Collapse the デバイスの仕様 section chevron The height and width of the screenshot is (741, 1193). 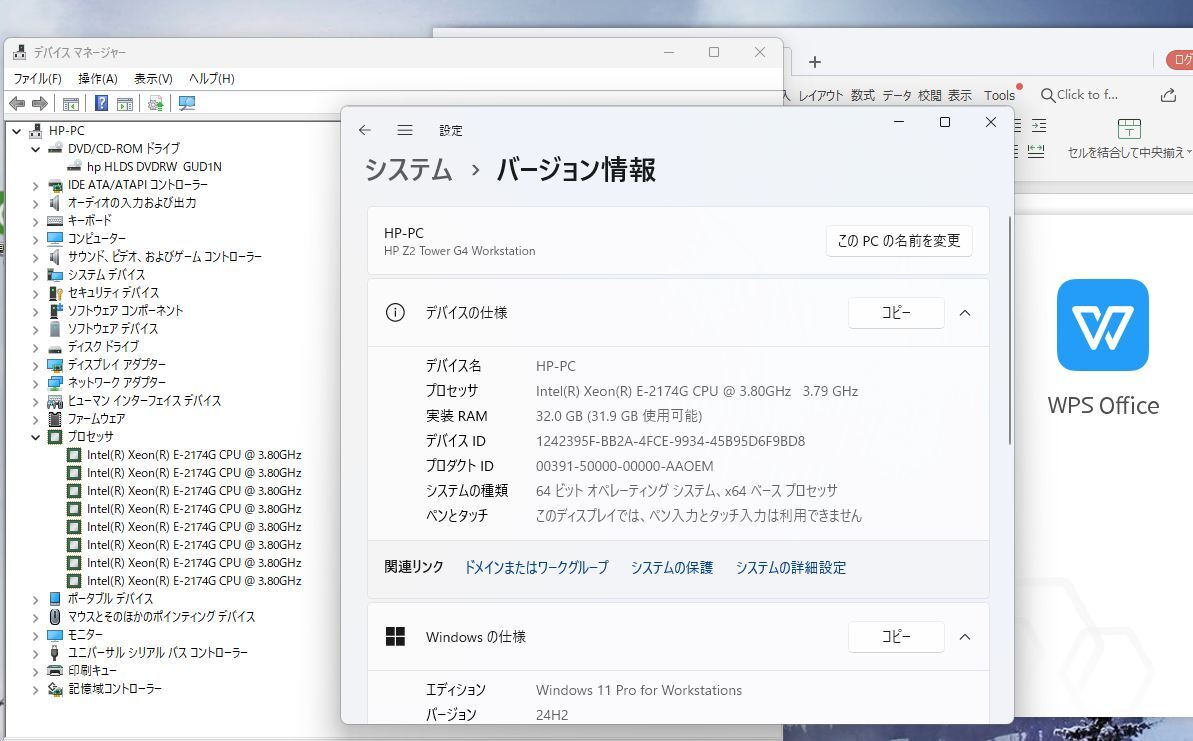[x=965, y=313]
